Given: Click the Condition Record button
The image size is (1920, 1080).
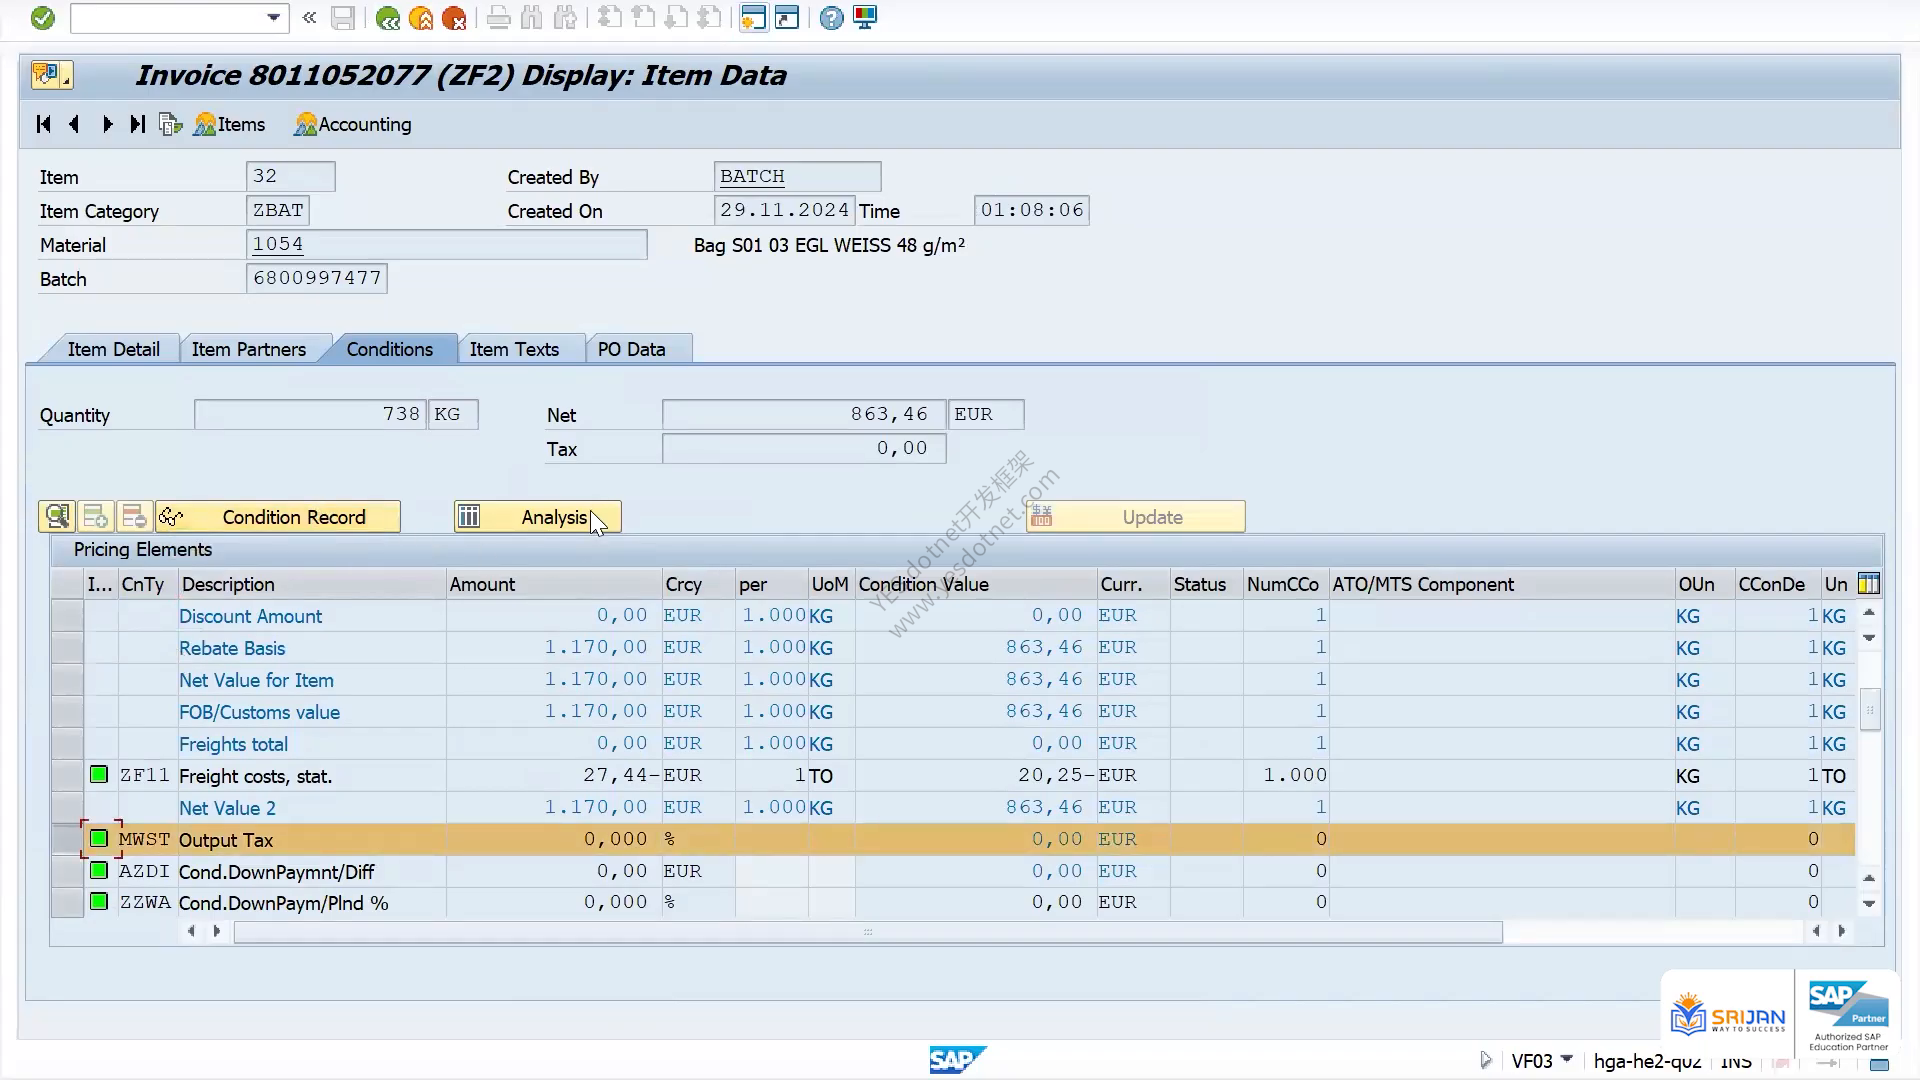Looking at the screenshot, I should point(278,517).
